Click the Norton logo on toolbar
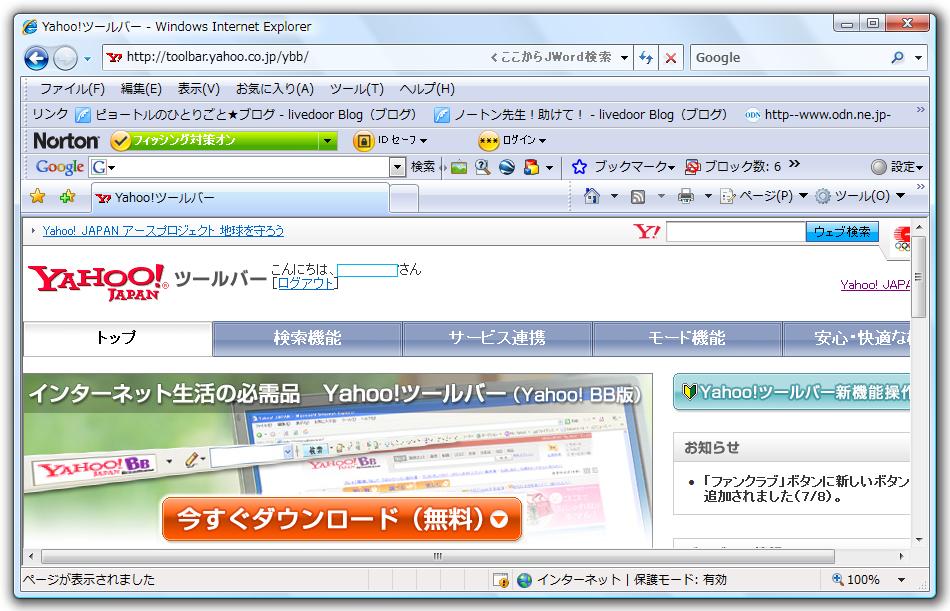The image size is (950, 611). 66,141
